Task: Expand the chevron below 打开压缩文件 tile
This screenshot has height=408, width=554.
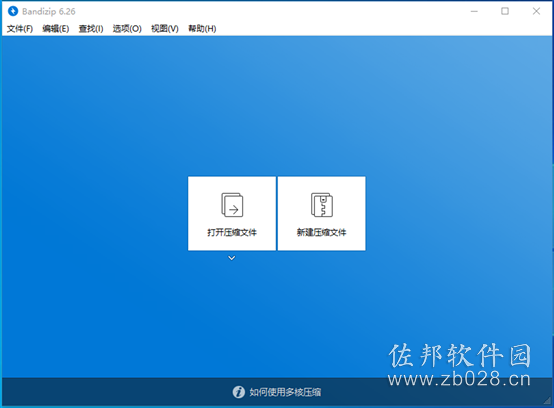Action: coord(231,258)
